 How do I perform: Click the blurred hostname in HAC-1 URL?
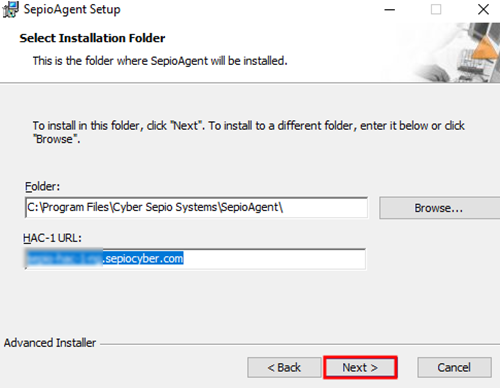(64, 259)
